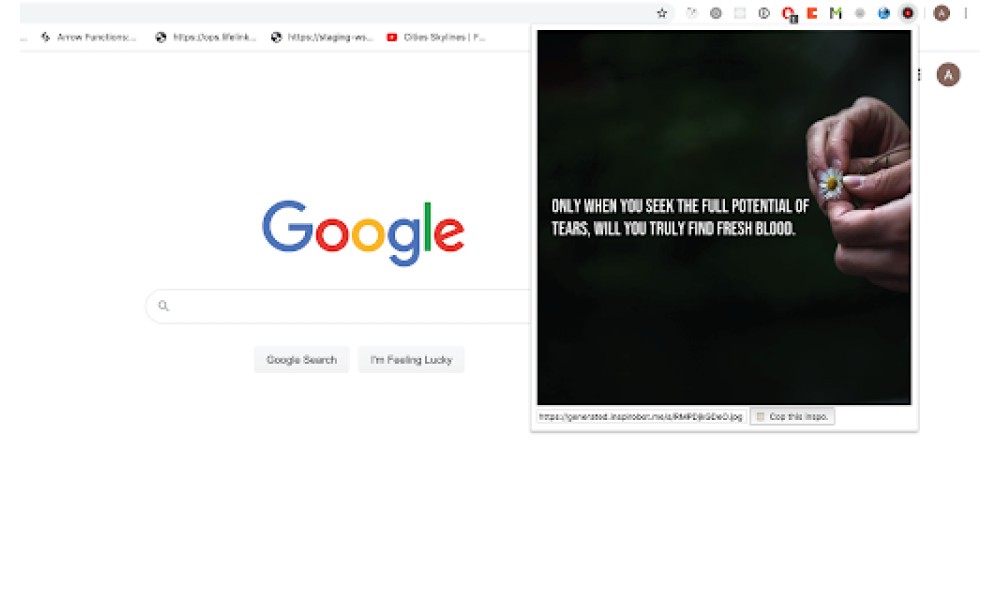Open the https://ops.lifelink bookmark
Screen dimensions: 1000x600
pos(206,37)
